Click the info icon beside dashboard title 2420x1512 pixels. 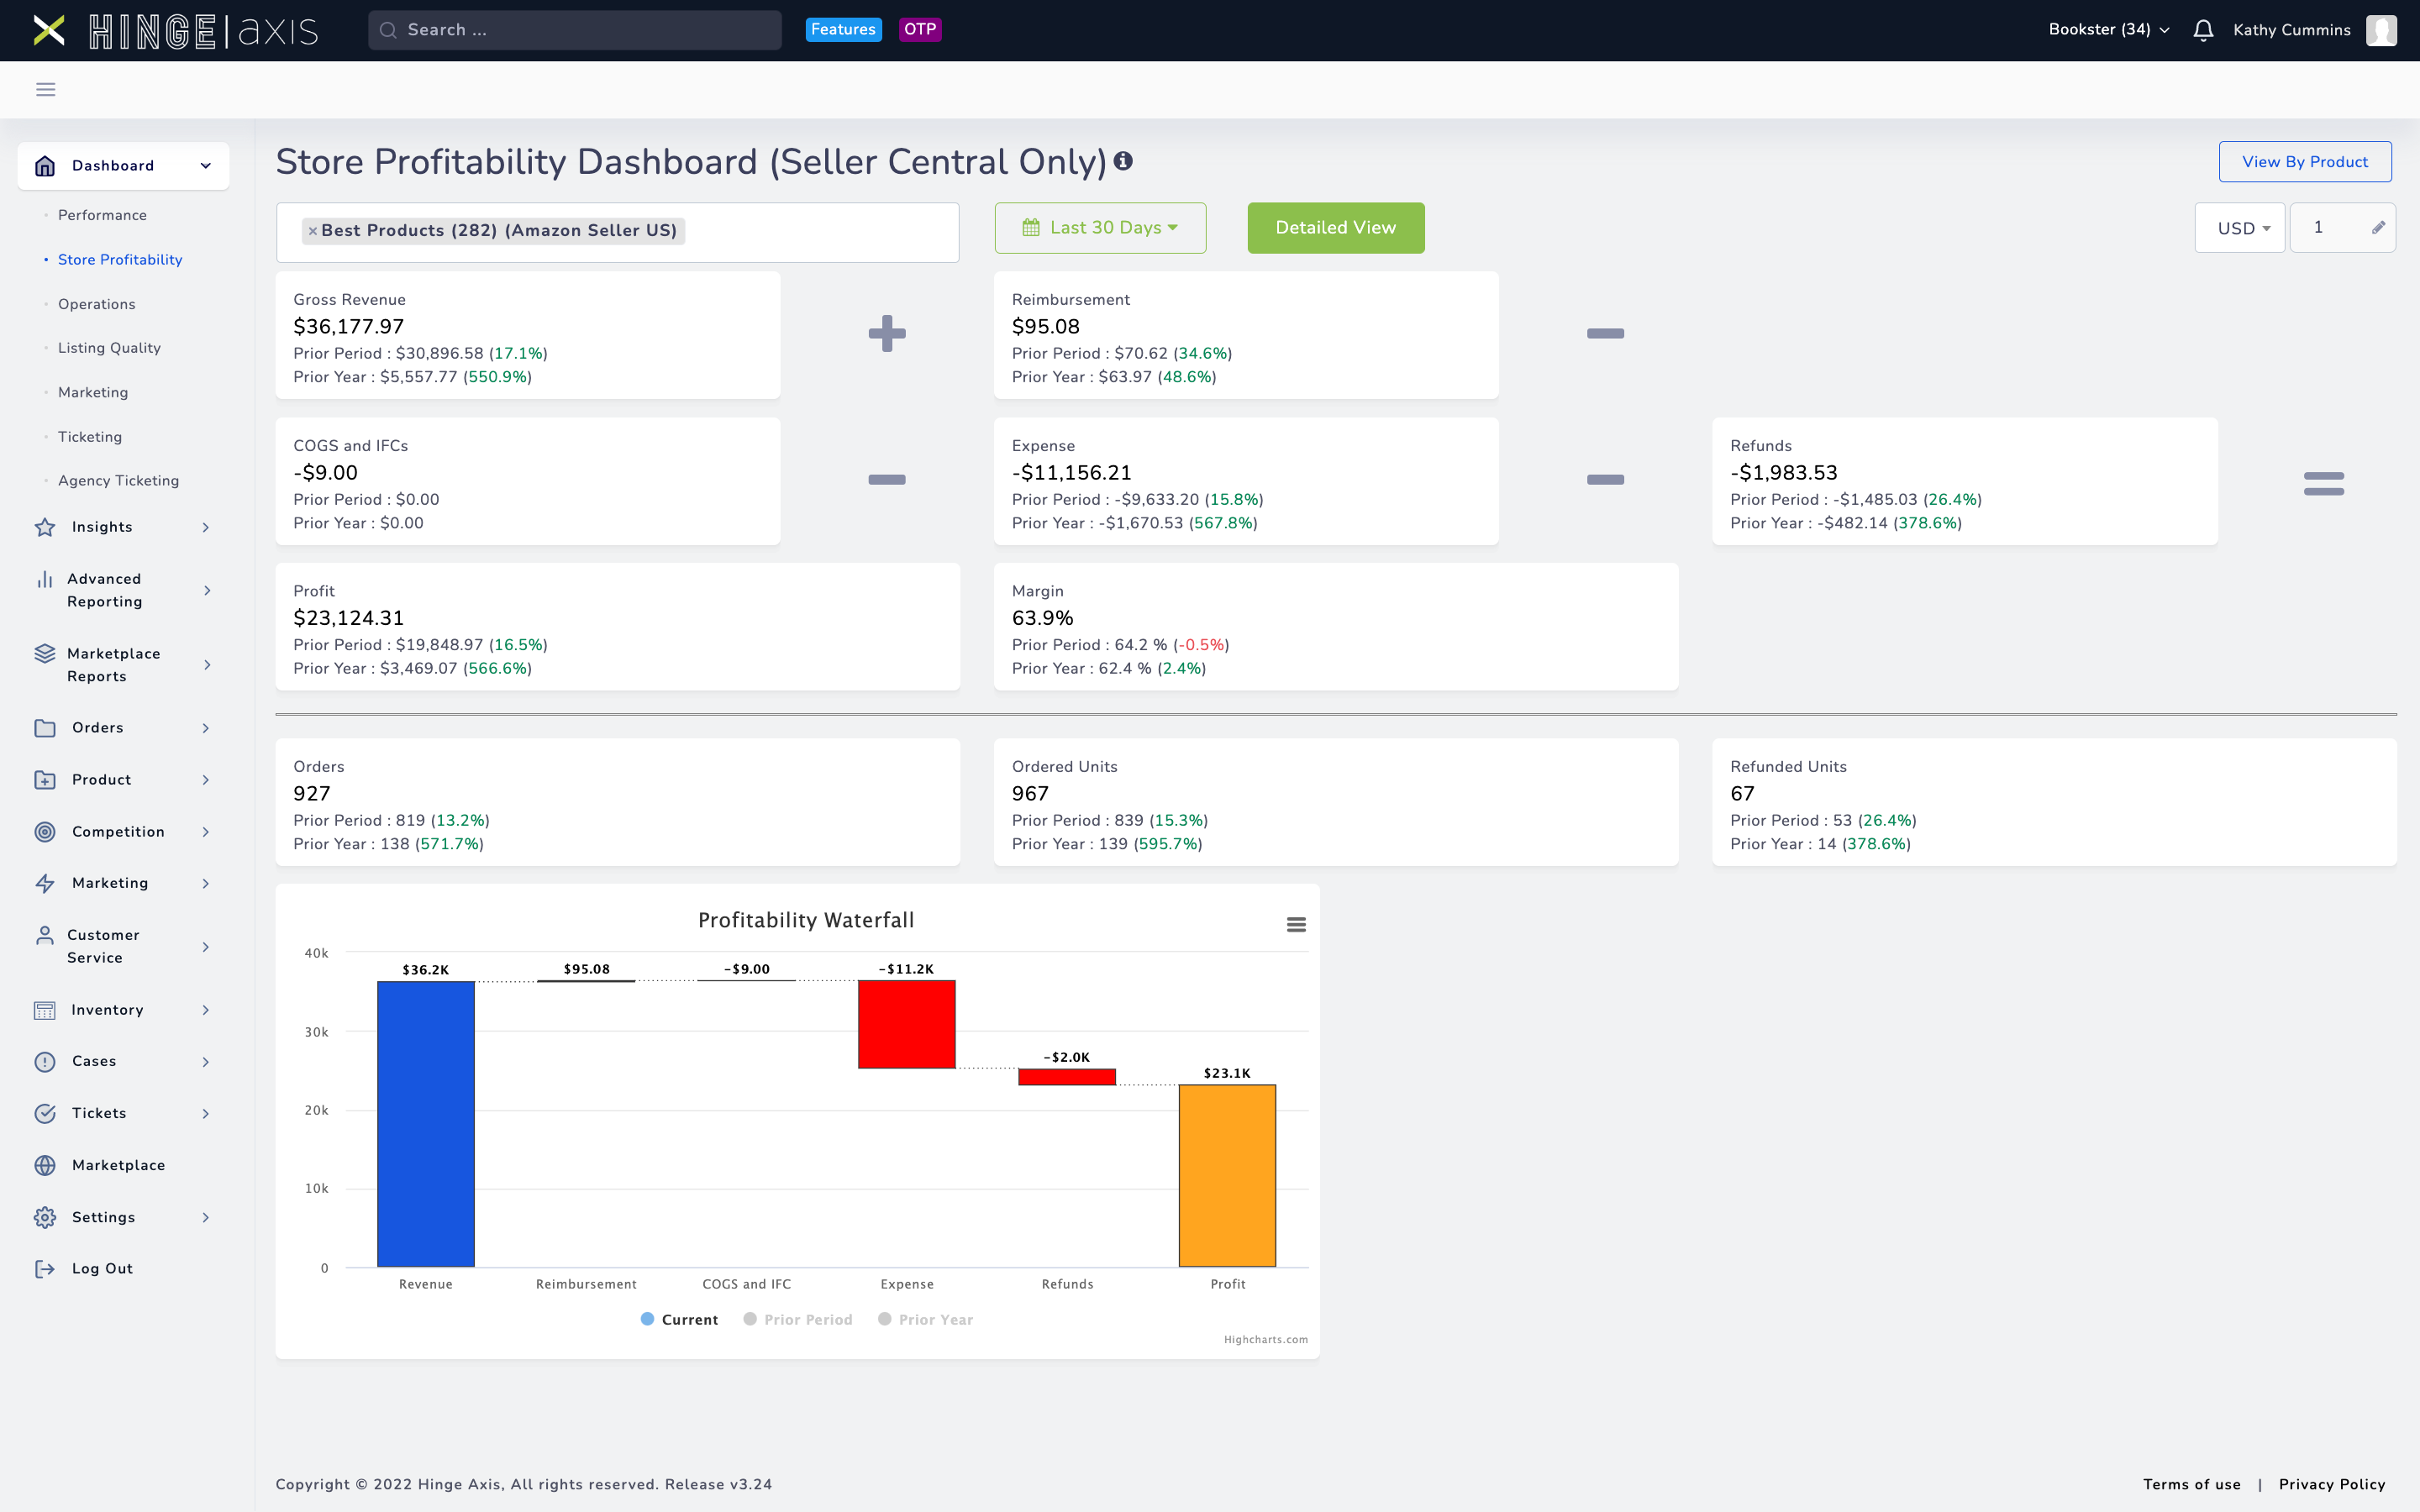pyautogui.click(x=1123, y=161)
